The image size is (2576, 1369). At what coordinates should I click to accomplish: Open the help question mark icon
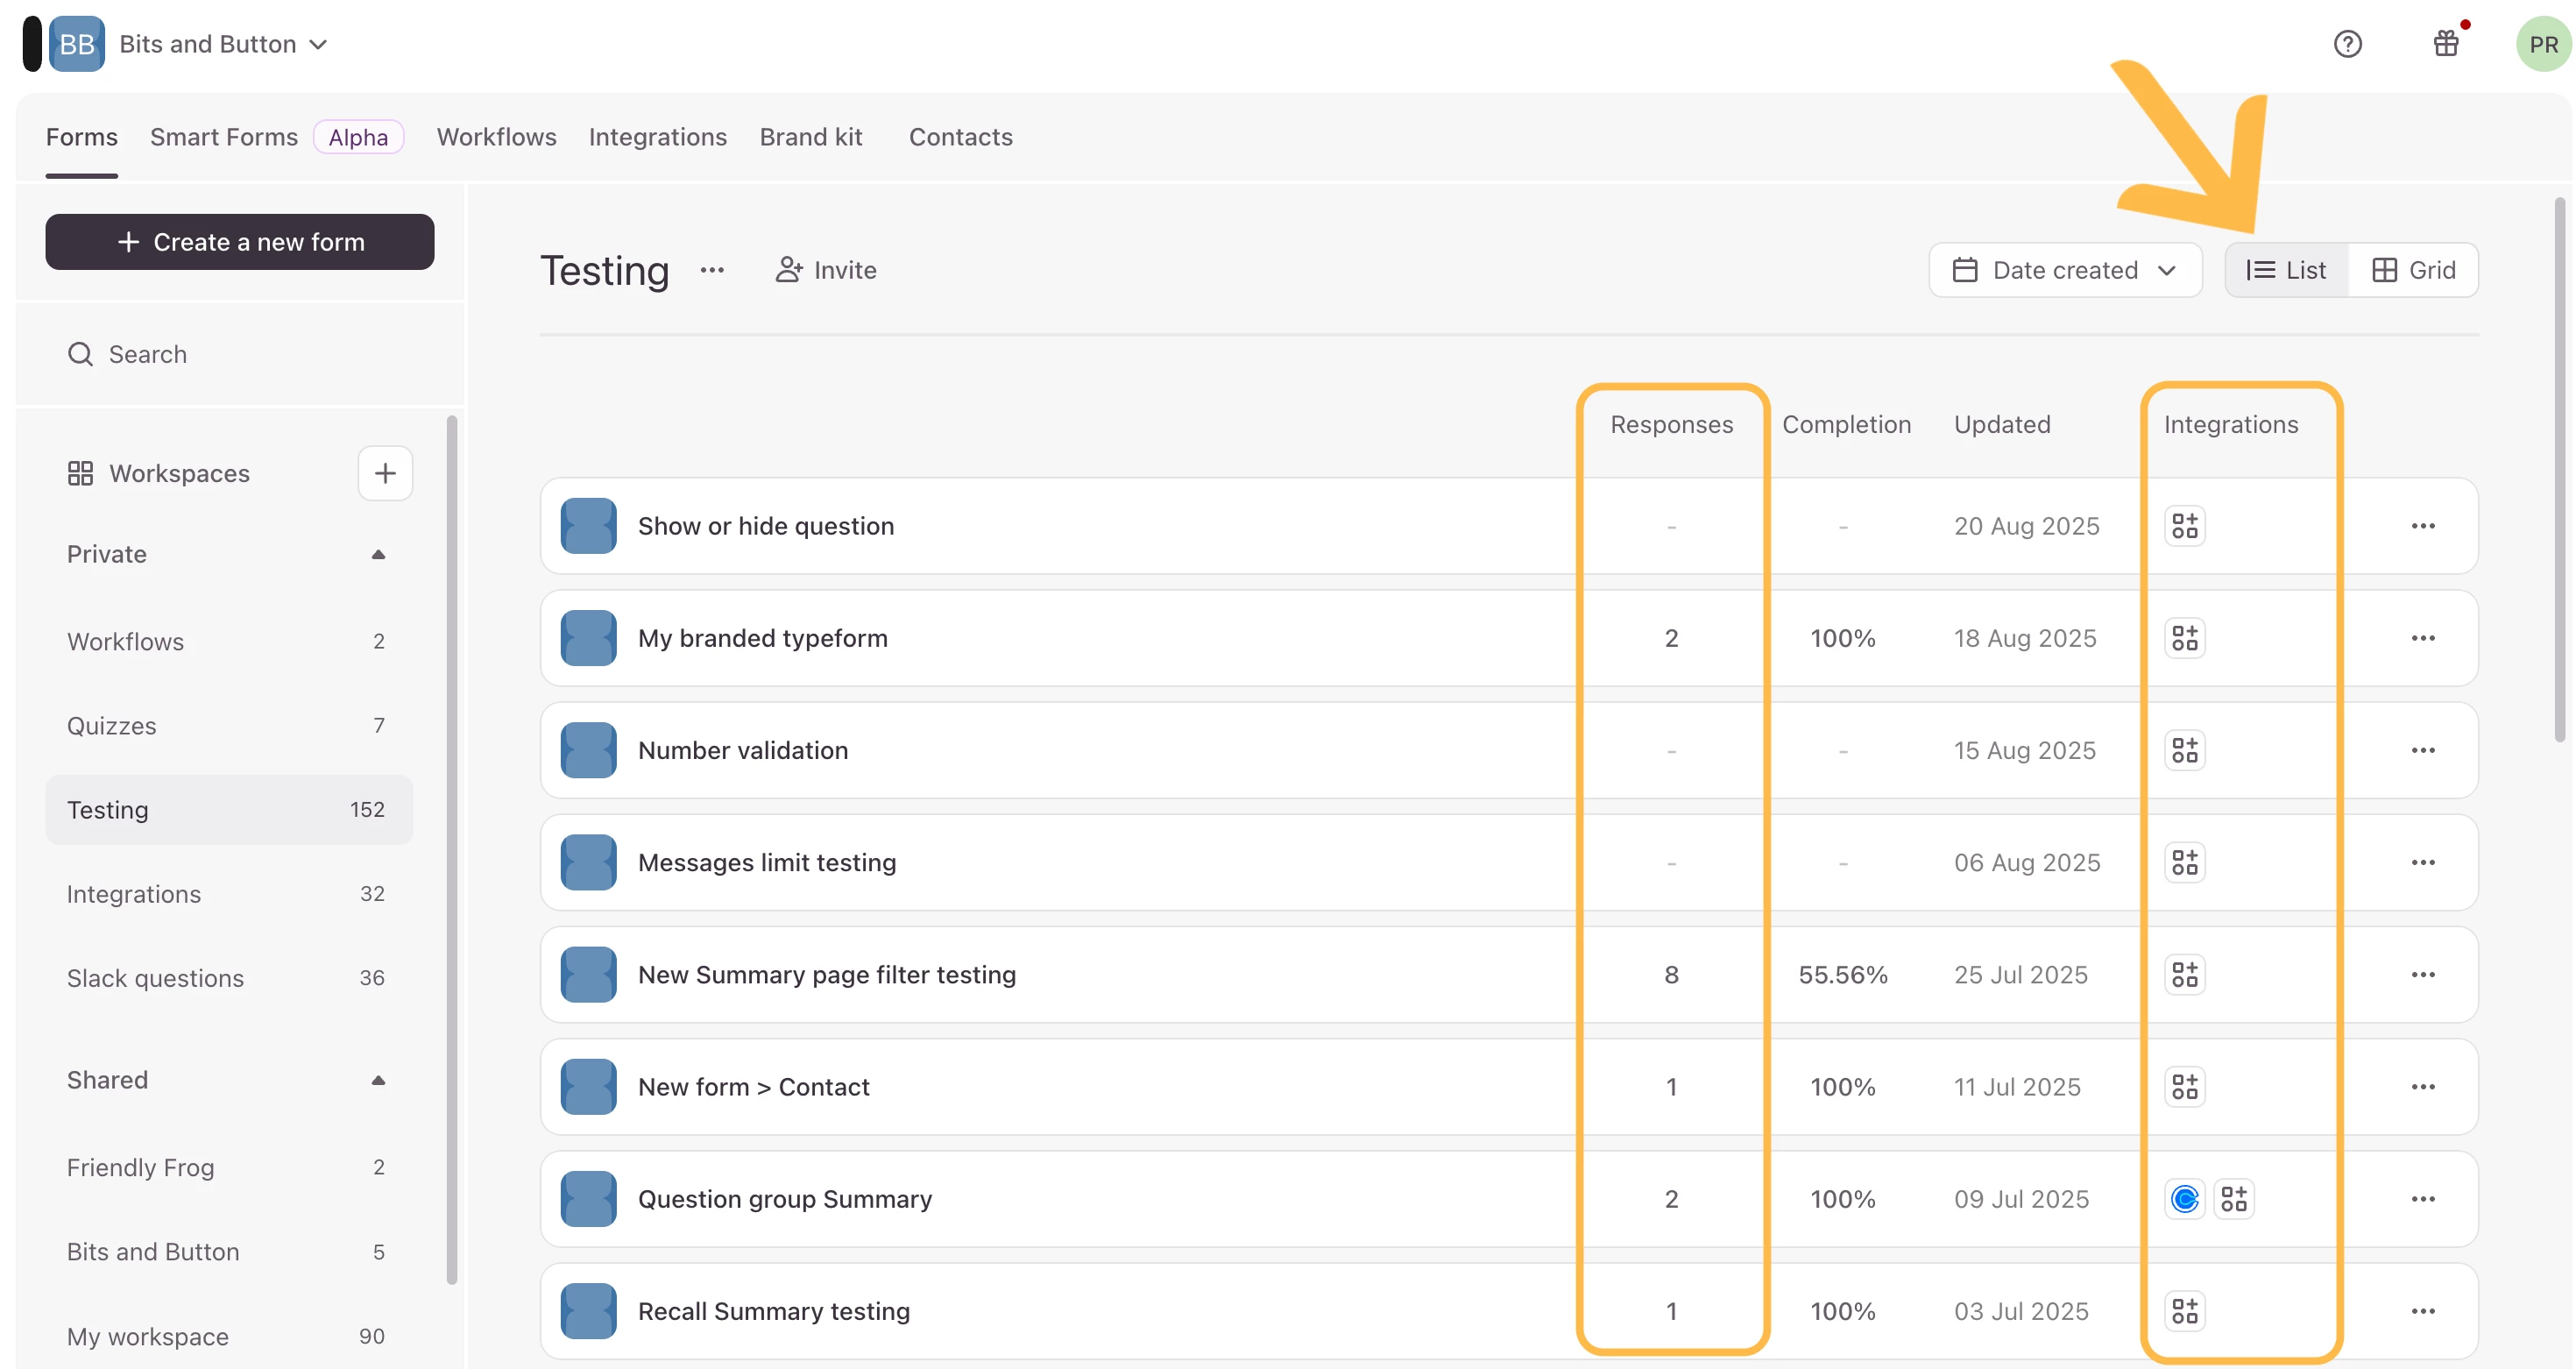(x=2347, y=44)
